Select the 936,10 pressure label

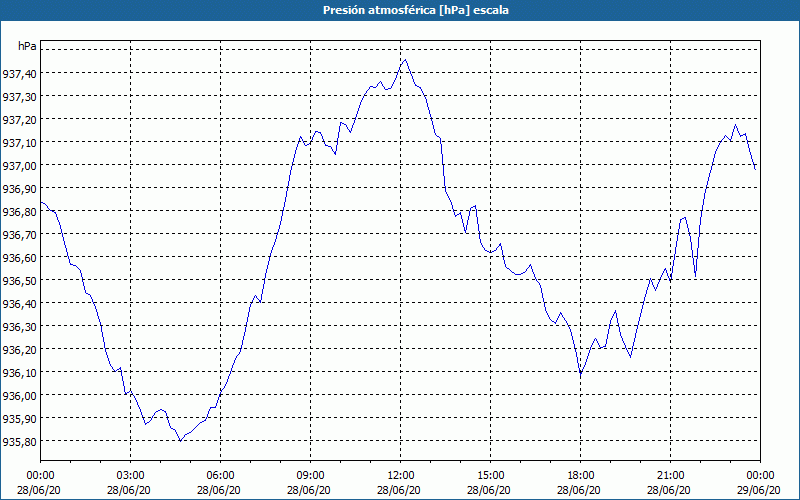20,373
